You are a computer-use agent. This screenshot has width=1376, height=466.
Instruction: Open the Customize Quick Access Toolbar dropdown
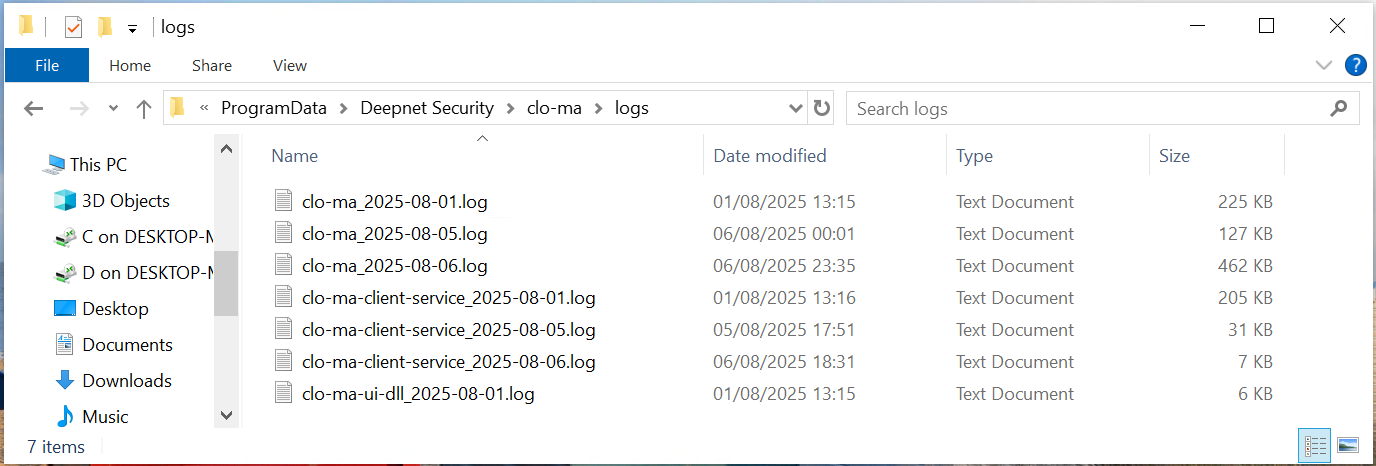coord(132,28)
